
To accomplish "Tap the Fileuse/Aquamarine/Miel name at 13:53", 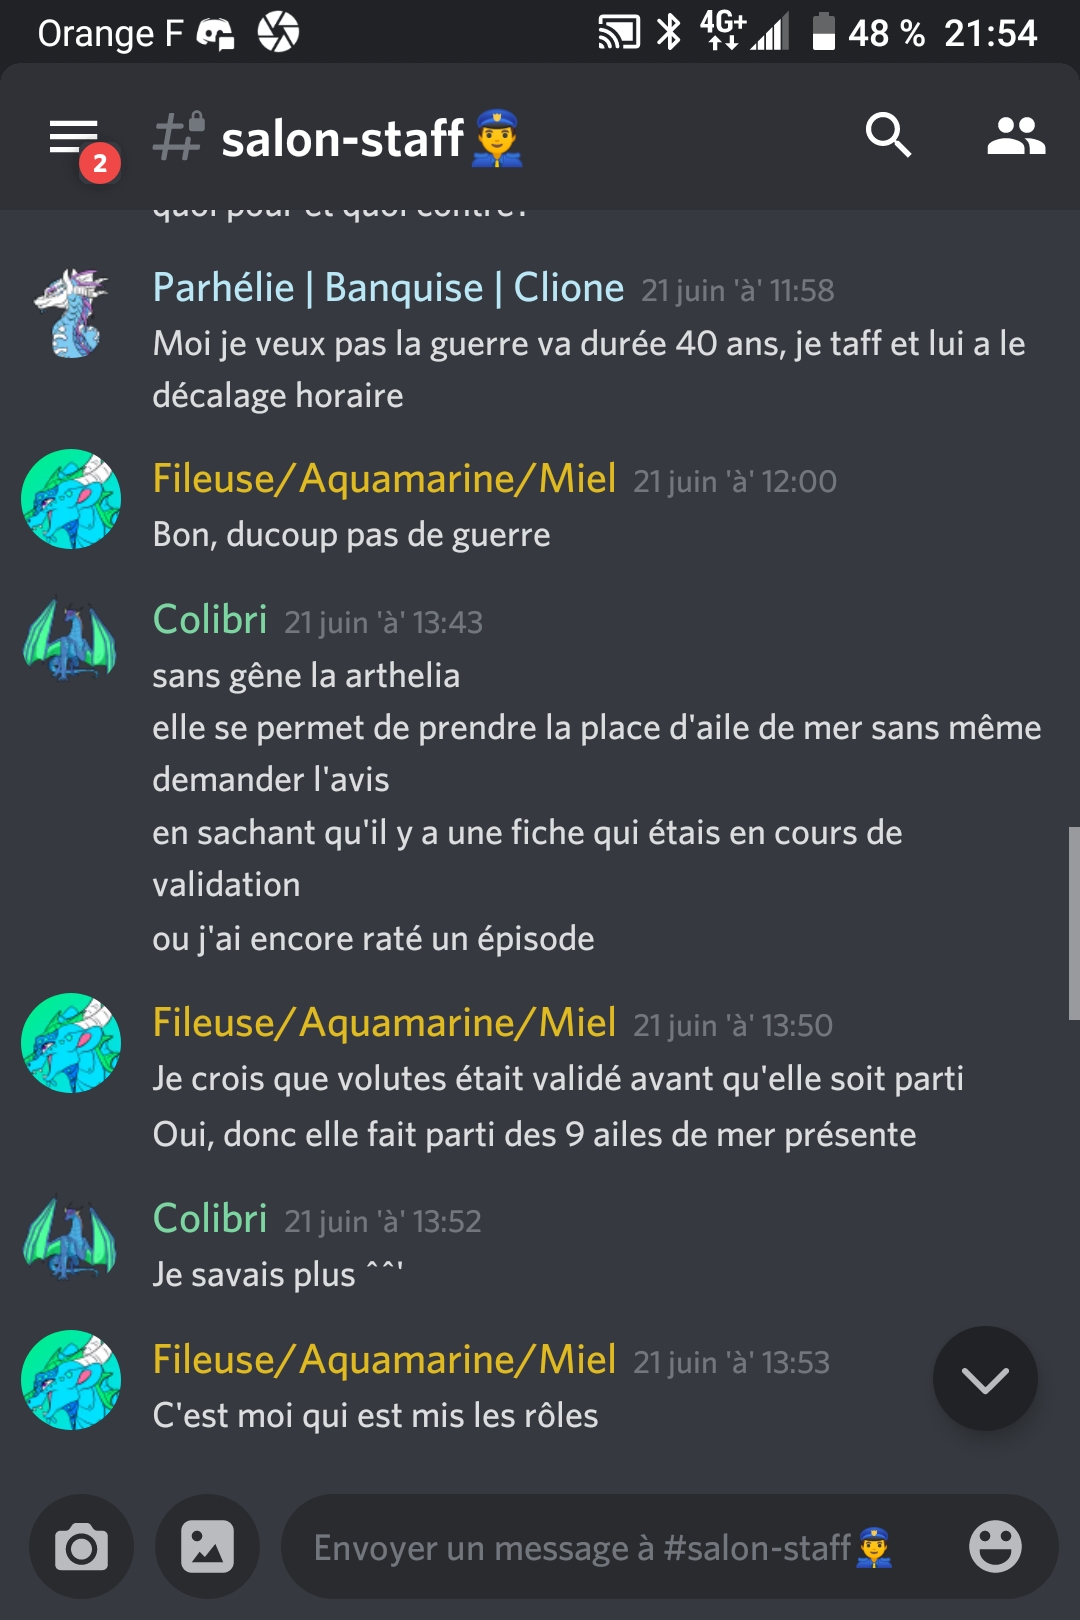I will click(384, 1360).
